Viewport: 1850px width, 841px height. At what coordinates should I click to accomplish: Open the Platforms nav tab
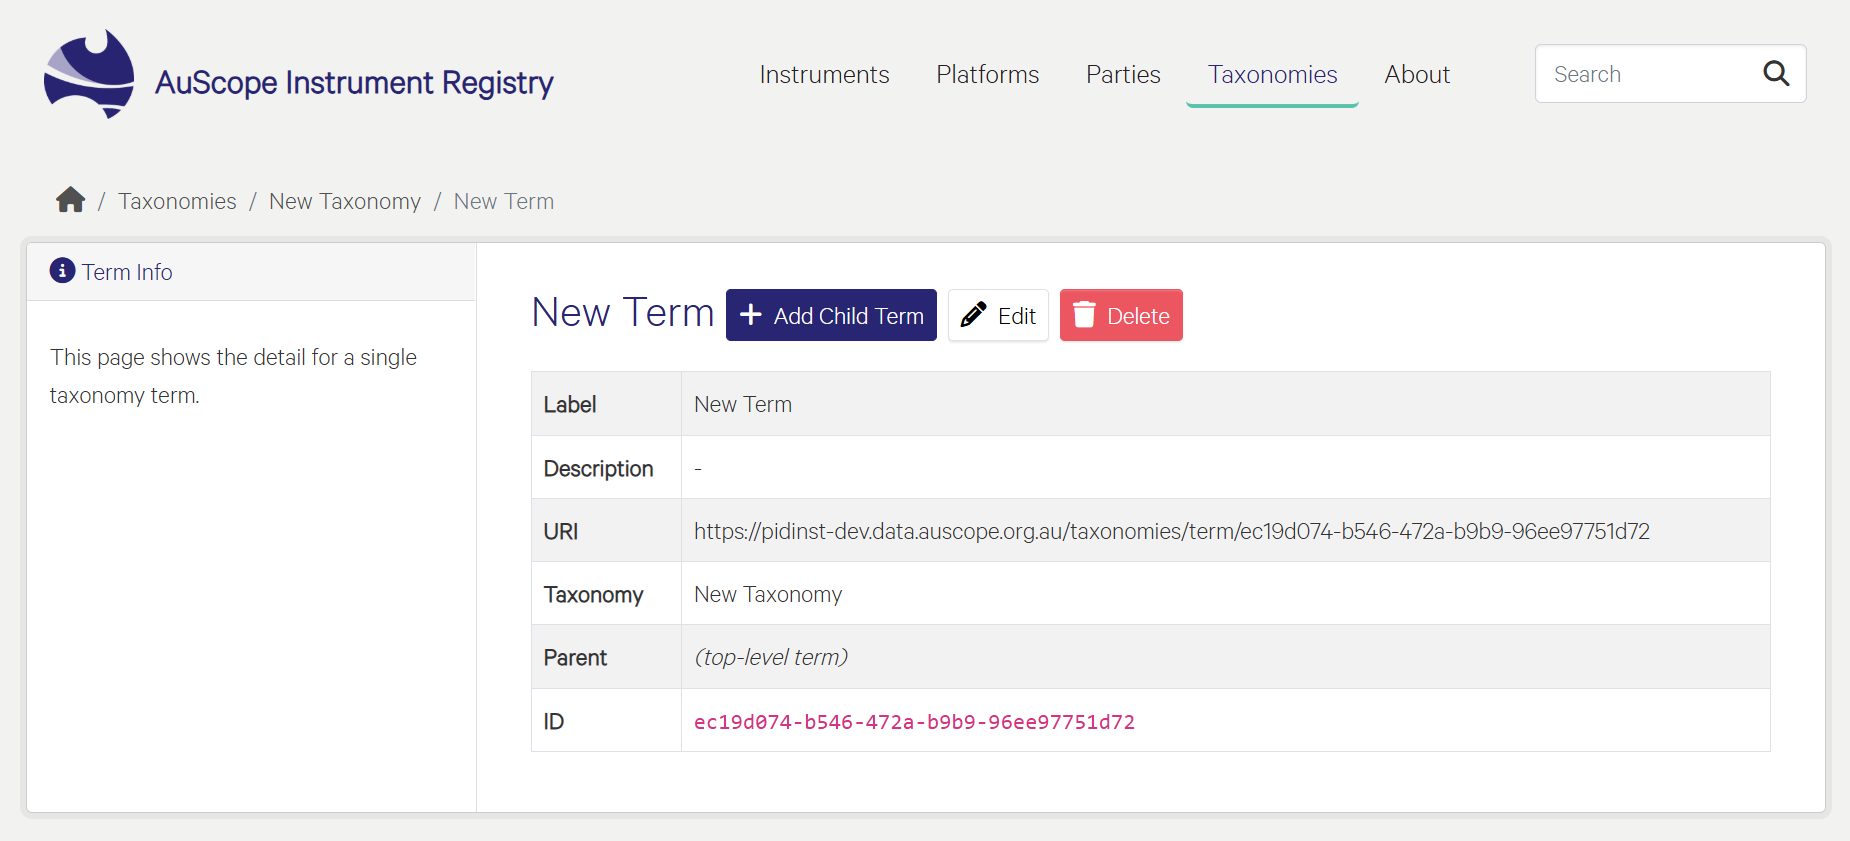pyautogui.click(x=987, y=75)
